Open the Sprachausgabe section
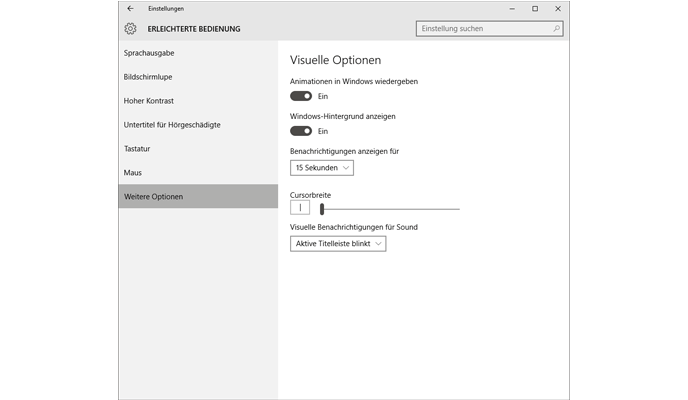The image size is (688, 400). (150, 53)
